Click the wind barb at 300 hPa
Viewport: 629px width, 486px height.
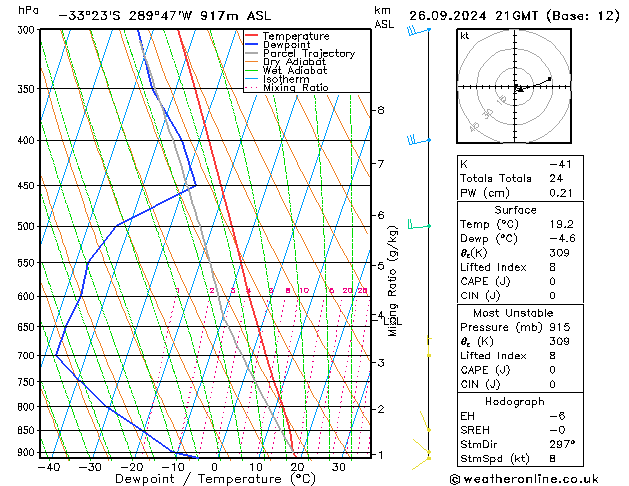[x=418, y=30]
